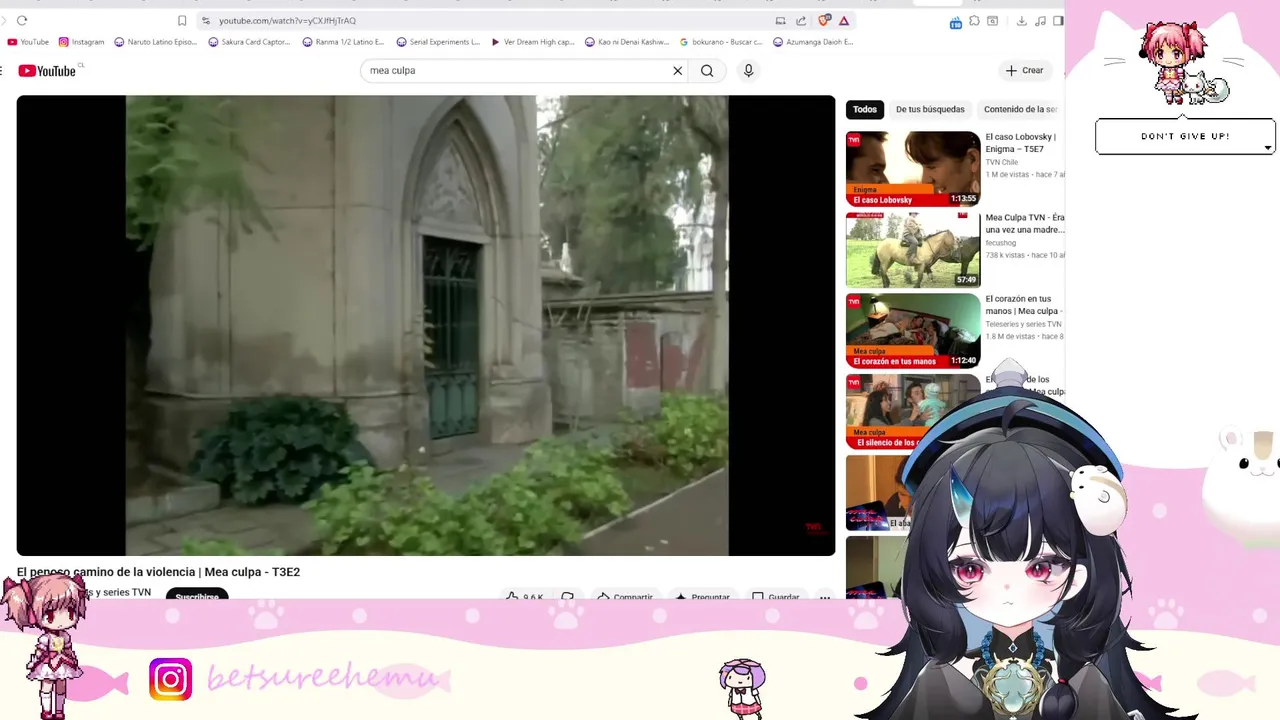
Task: Open 'El corazón en tus manos | Mea culpa' title
Action: (1024, 305)
